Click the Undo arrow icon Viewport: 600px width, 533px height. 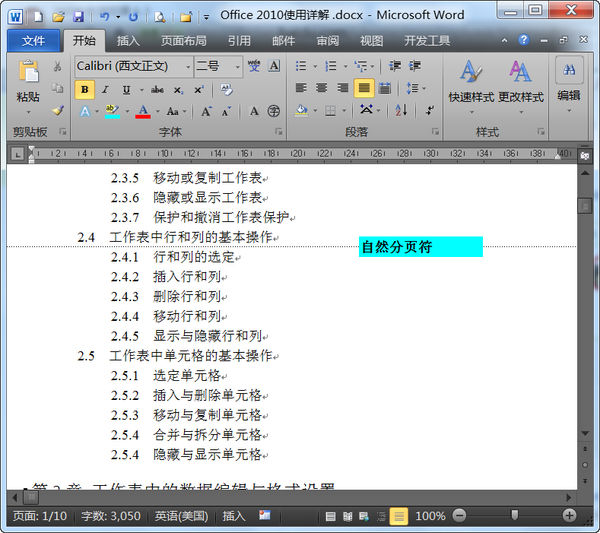(x=104, y=17)
